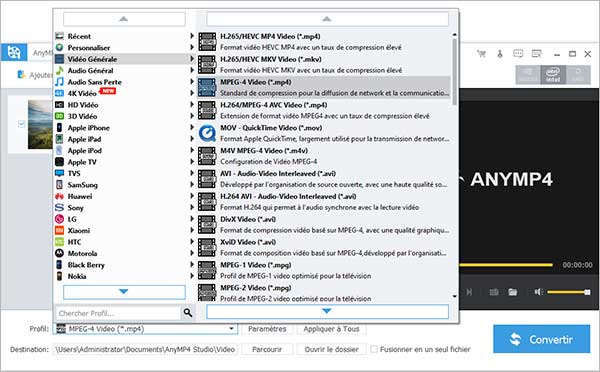Click the format list vertical scrollbar
600x372 pixels.
click(x=454, y=71)
